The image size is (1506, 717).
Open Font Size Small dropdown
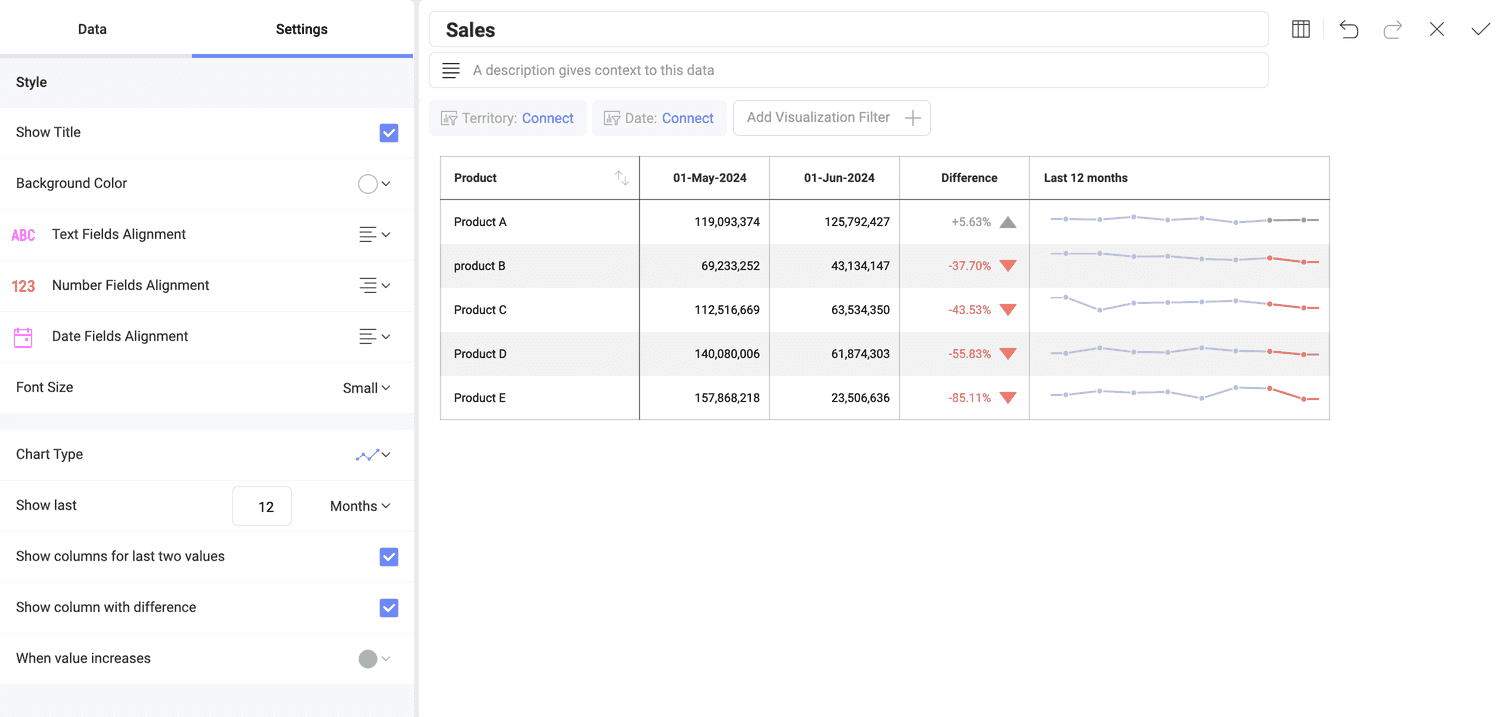366,388
